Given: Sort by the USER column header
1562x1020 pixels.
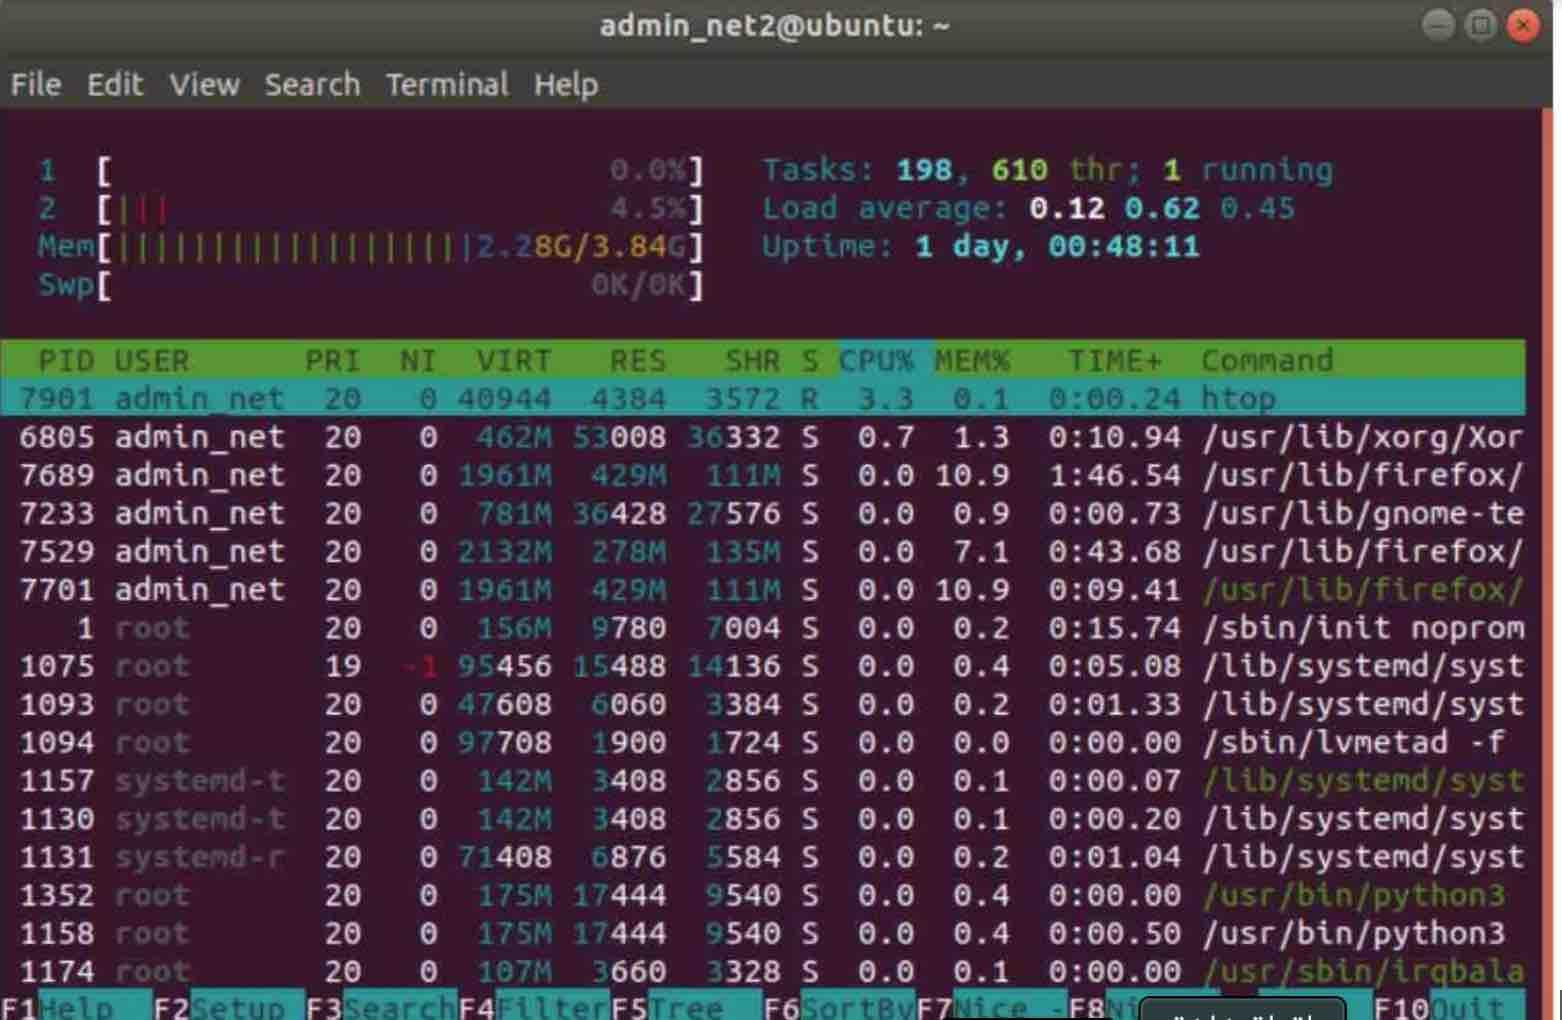Looking at the screenshot, I should click(x=151, y=360).
